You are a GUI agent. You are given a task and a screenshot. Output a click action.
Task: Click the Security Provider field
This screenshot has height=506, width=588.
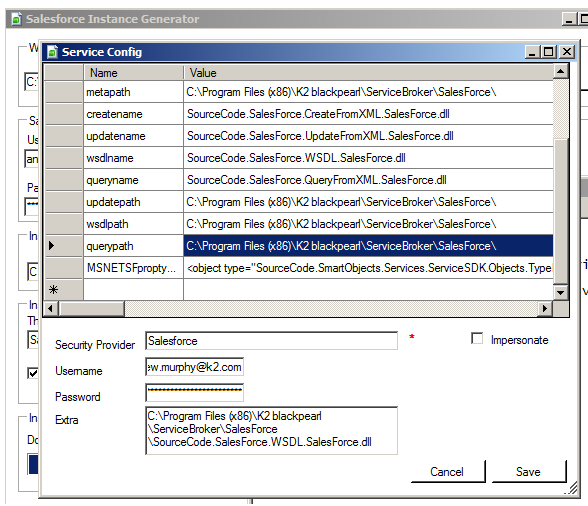272,341
